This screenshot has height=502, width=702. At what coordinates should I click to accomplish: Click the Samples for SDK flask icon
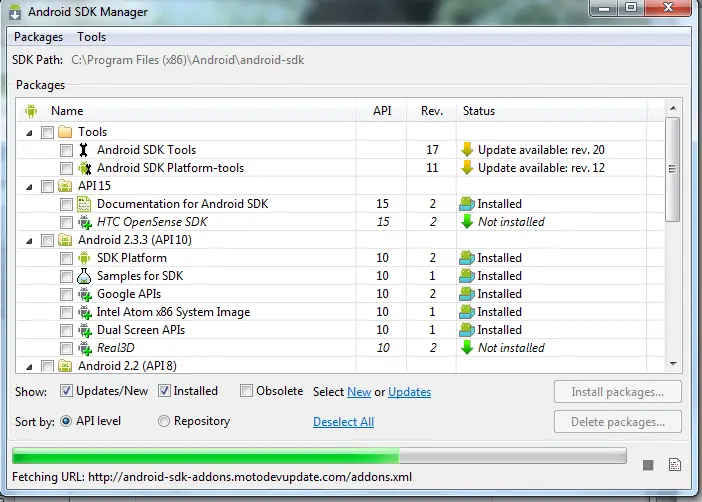[x=84, y=276]
